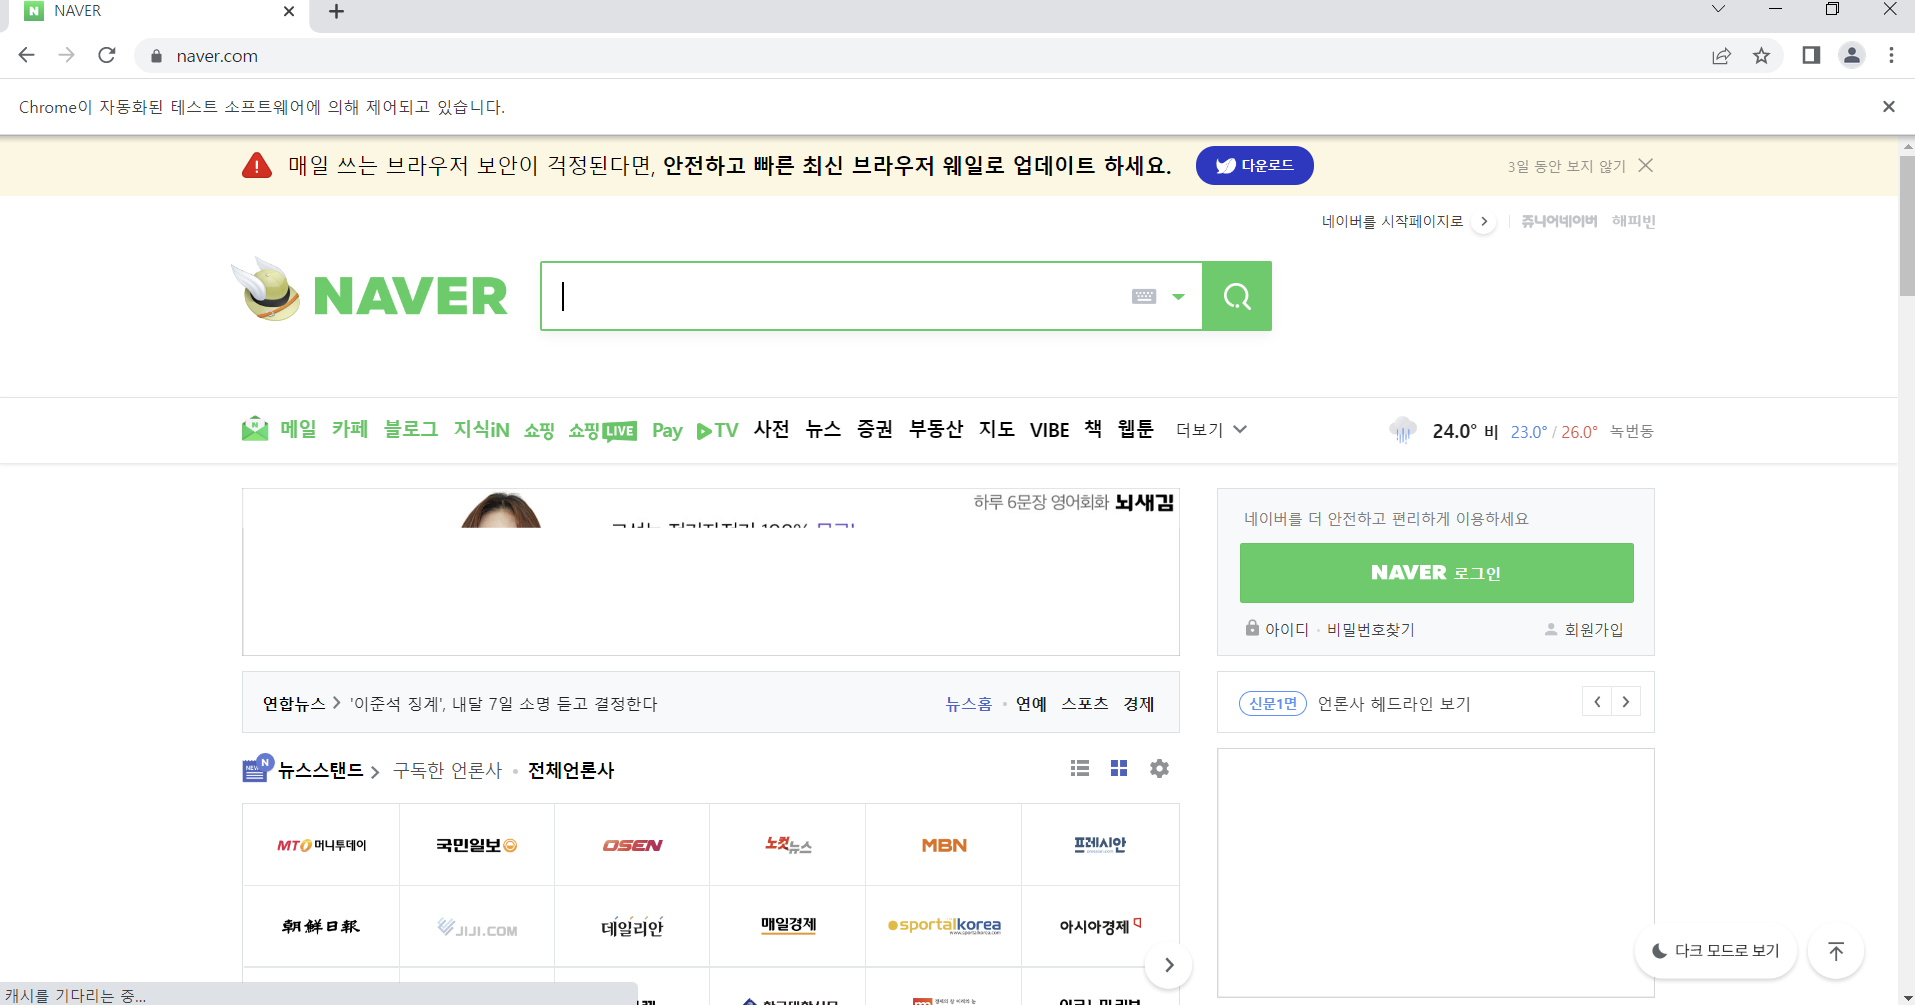Click the browser back arrow

coord(27,56)
